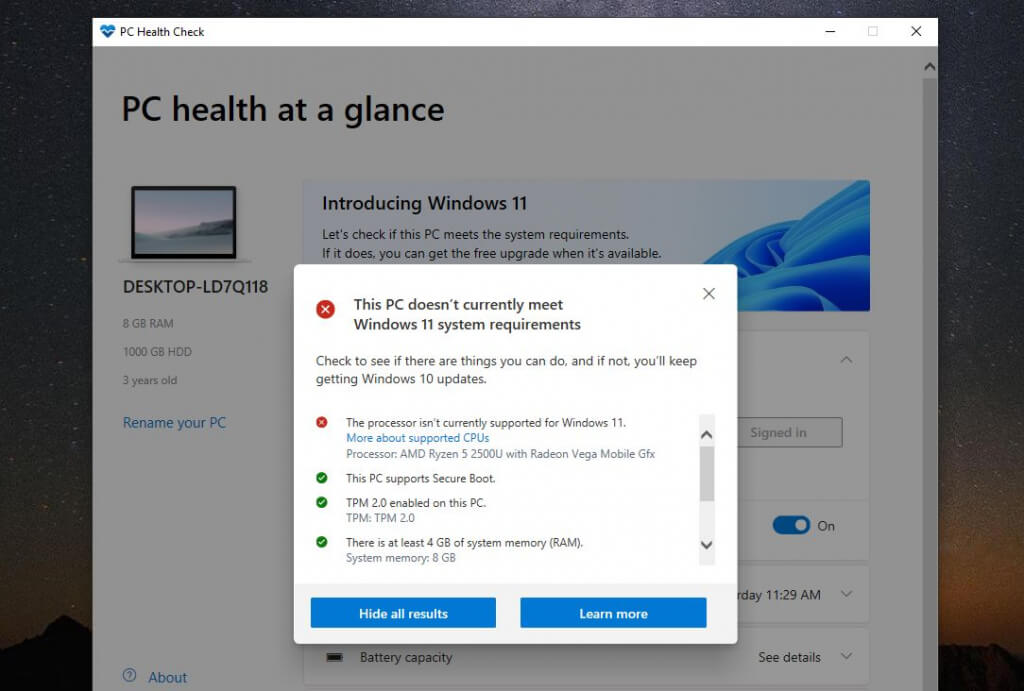Click the battery icon beside Battery capacity
The width and height of the screenshot is (1024, 691).
point(334,657)
